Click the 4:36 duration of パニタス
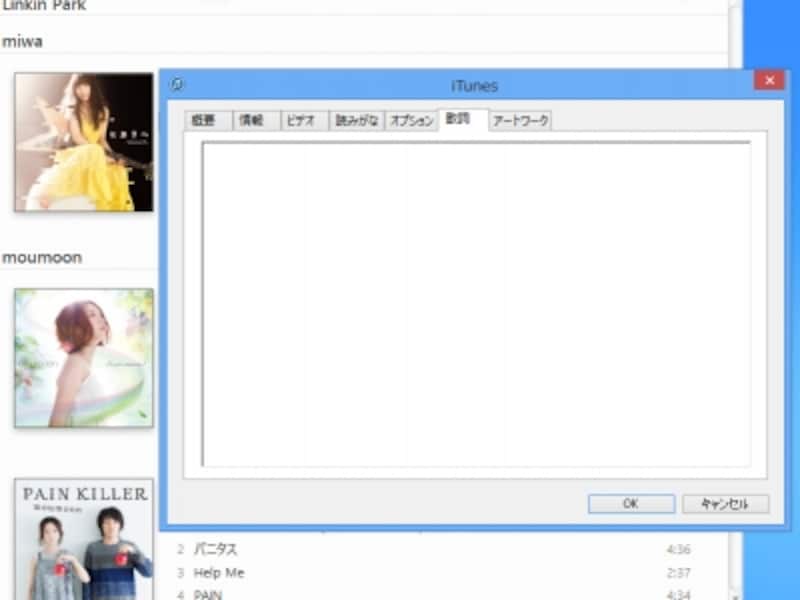The width and height of the screenshot is (800, 600). [x=679, y=549]
